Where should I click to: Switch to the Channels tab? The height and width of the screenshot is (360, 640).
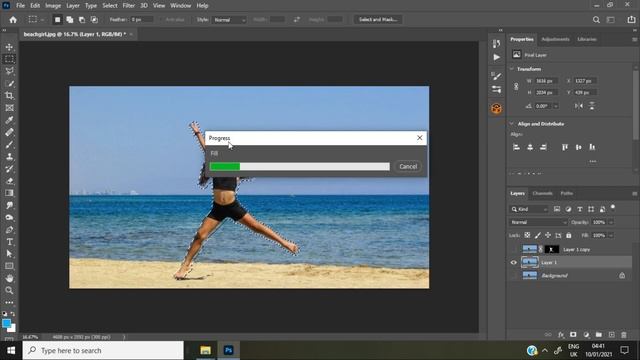point(542,193)
